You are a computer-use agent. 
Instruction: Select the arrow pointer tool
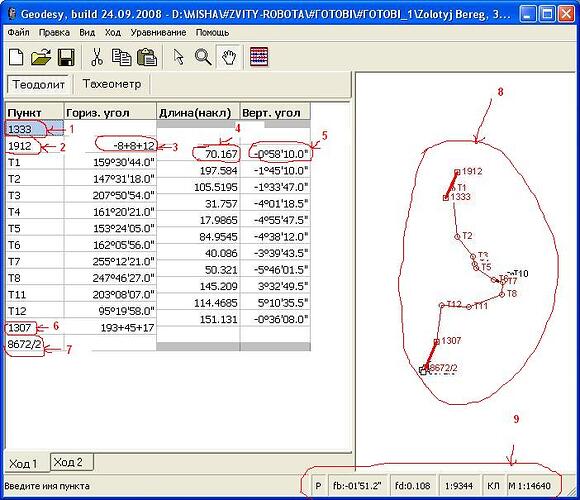pos(179,57)
